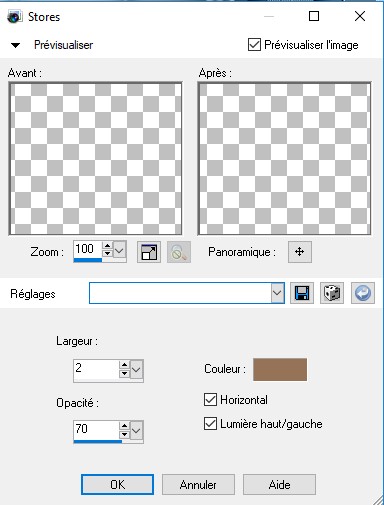Confirm with the OK button

[117, 485]
